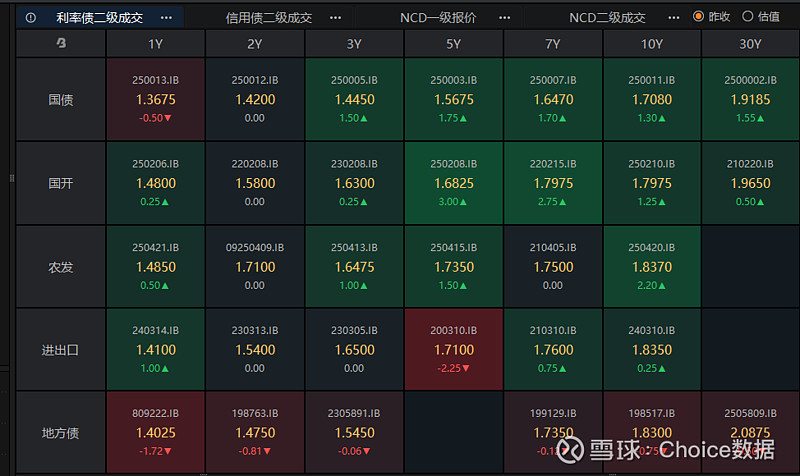Open the more menu next to NCD一级报价
Screen dimensions: 800x476
tap(505, 18)
